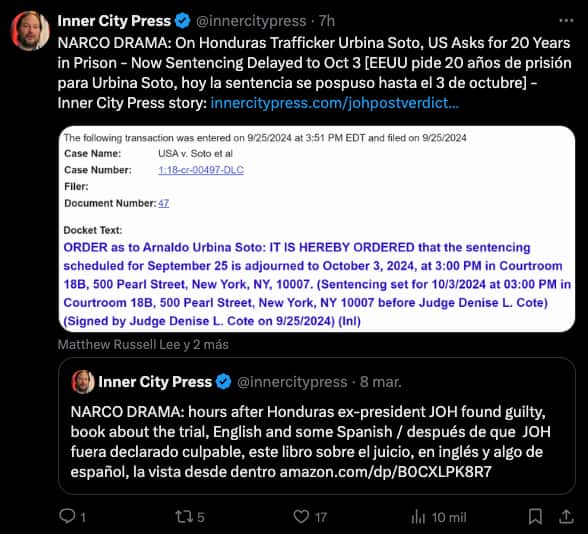Repost the tweet using retweet icon
The height and width of the screenshot is (534, 588).
[184, 517]
